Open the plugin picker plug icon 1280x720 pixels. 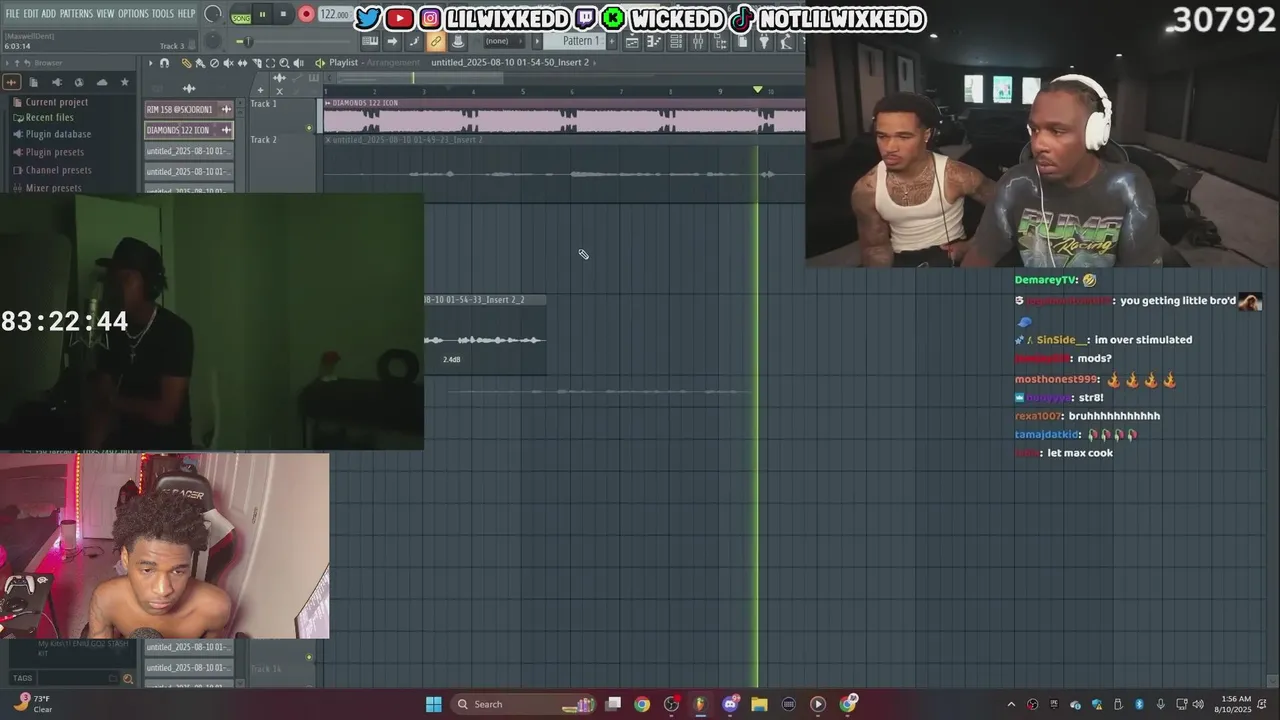(x=765, y=42)
